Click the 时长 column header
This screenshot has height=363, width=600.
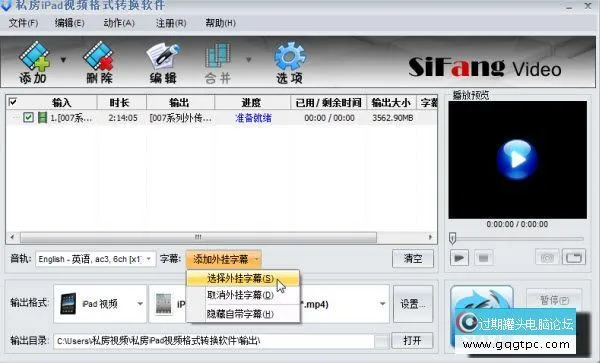[119, 103]
